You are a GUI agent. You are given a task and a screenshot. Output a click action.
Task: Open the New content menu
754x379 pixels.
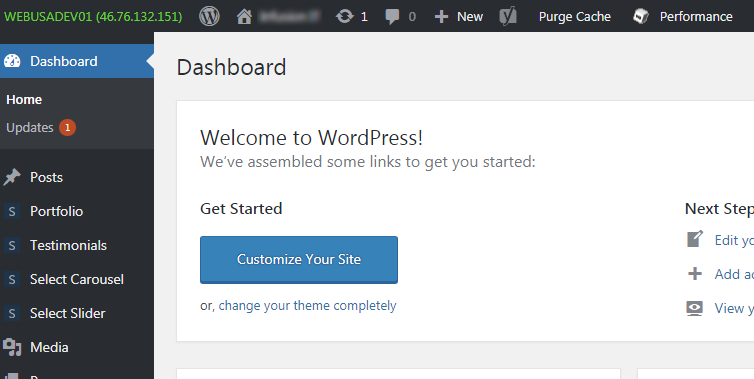[x=458, y=17]
